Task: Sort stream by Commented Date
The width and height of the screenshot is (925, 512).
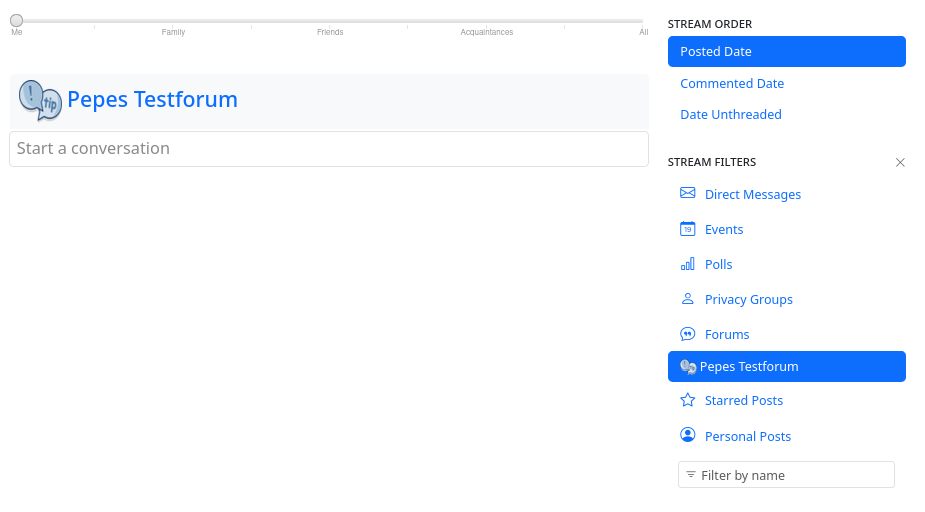Action: pyautogui.click(x=732, y=84)
